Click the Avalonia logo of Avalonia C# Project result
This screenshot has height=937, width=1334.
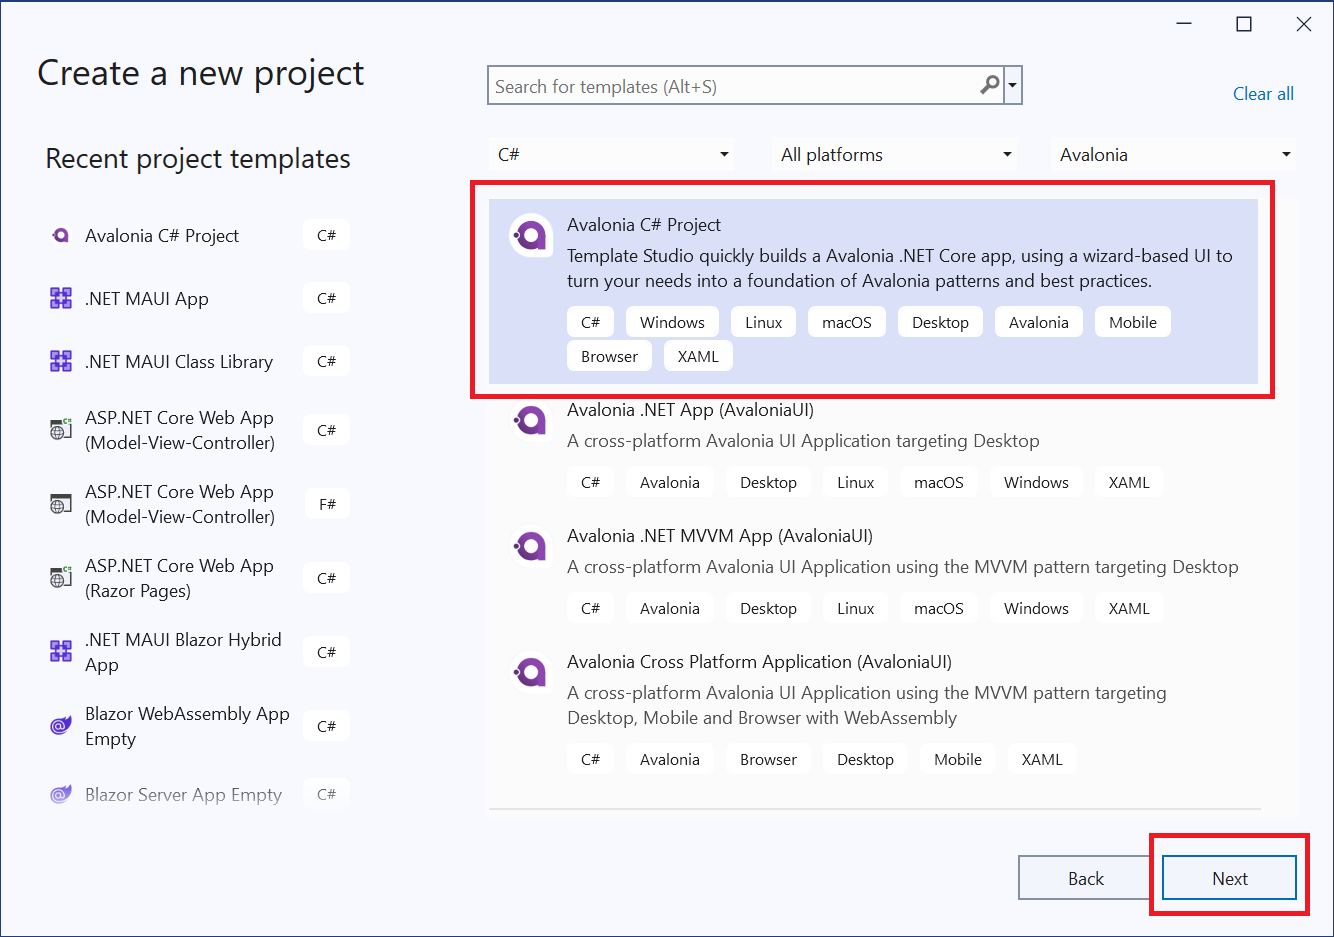pos(530,236)
